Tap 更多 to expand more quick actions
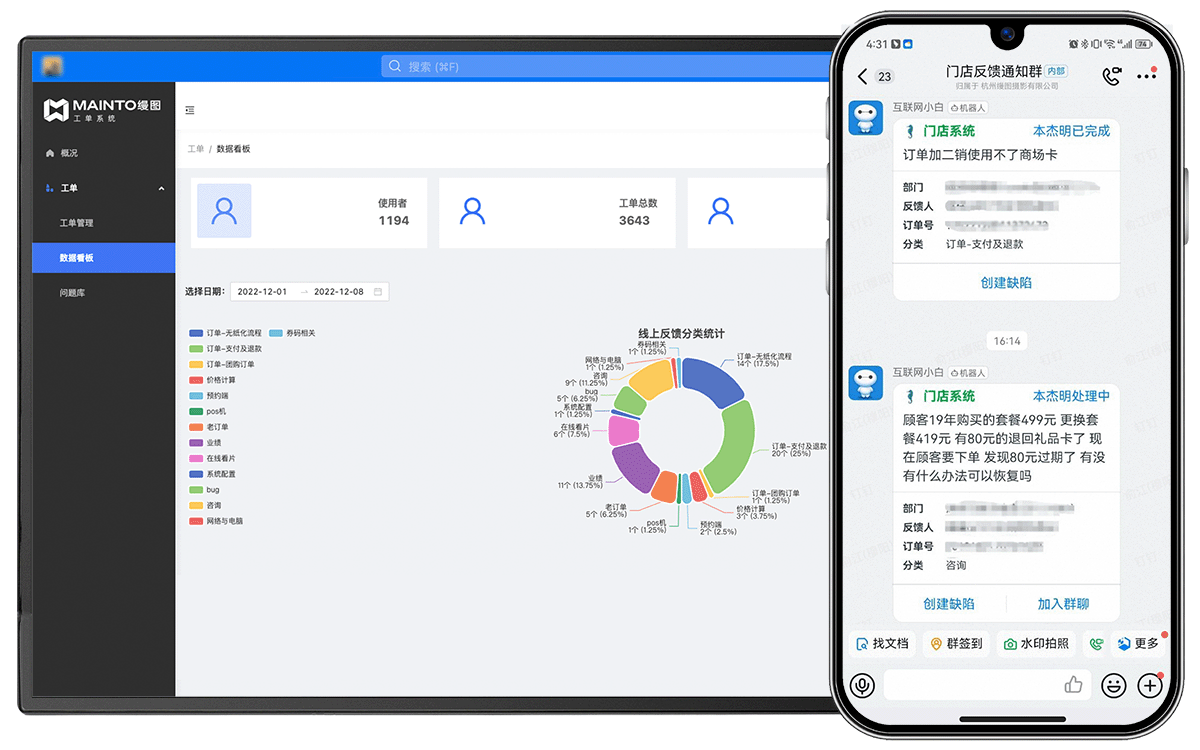 [x=1138, y=644]
